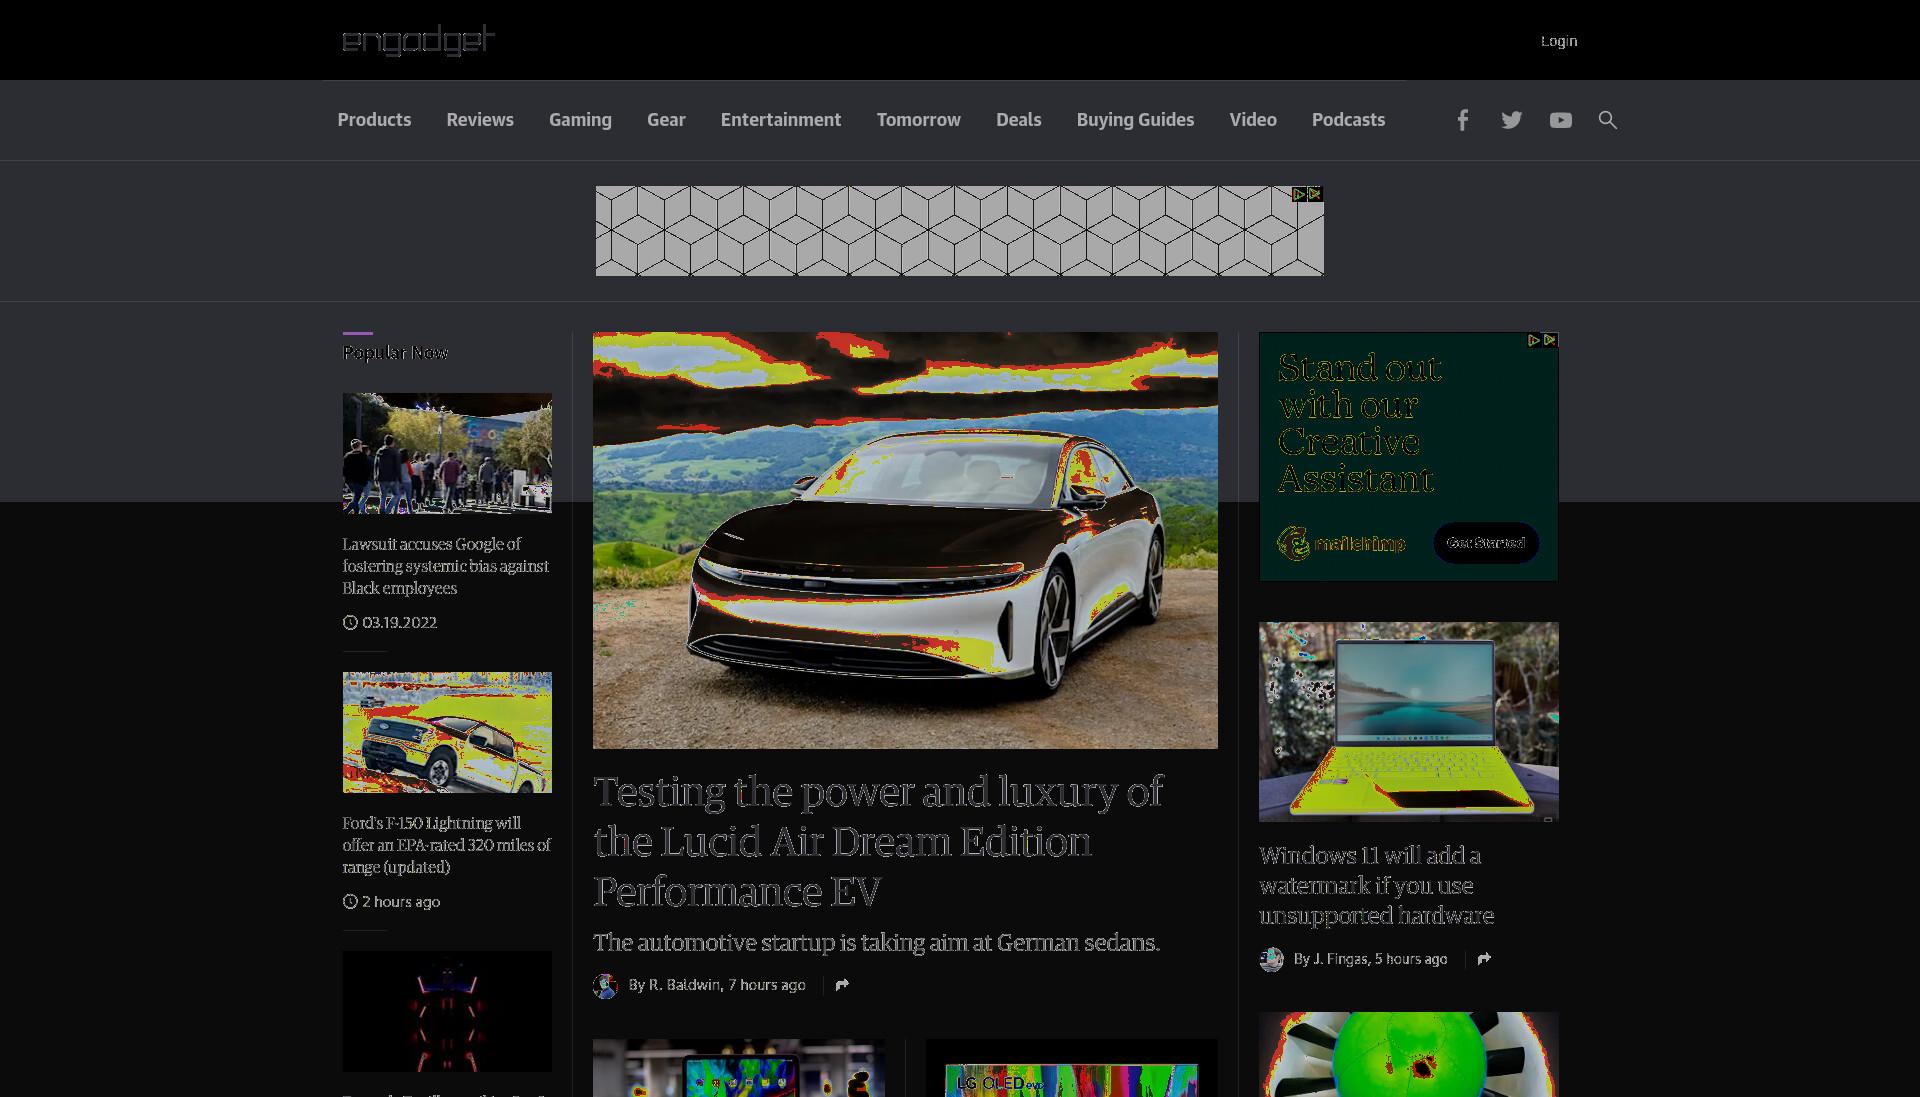
Task: Click the Ford F-150 truck thumbnail
Action: coord(447,732)
